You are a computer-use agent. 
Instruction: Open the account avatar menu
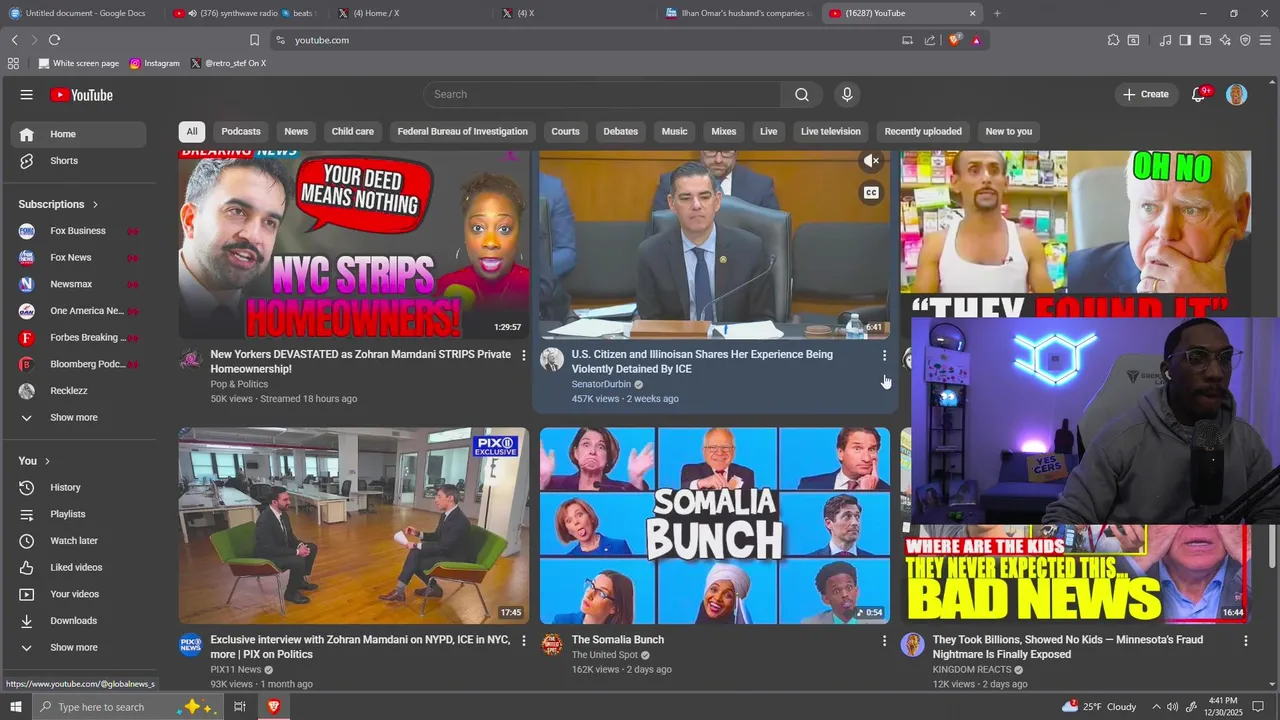(1237, 95)
